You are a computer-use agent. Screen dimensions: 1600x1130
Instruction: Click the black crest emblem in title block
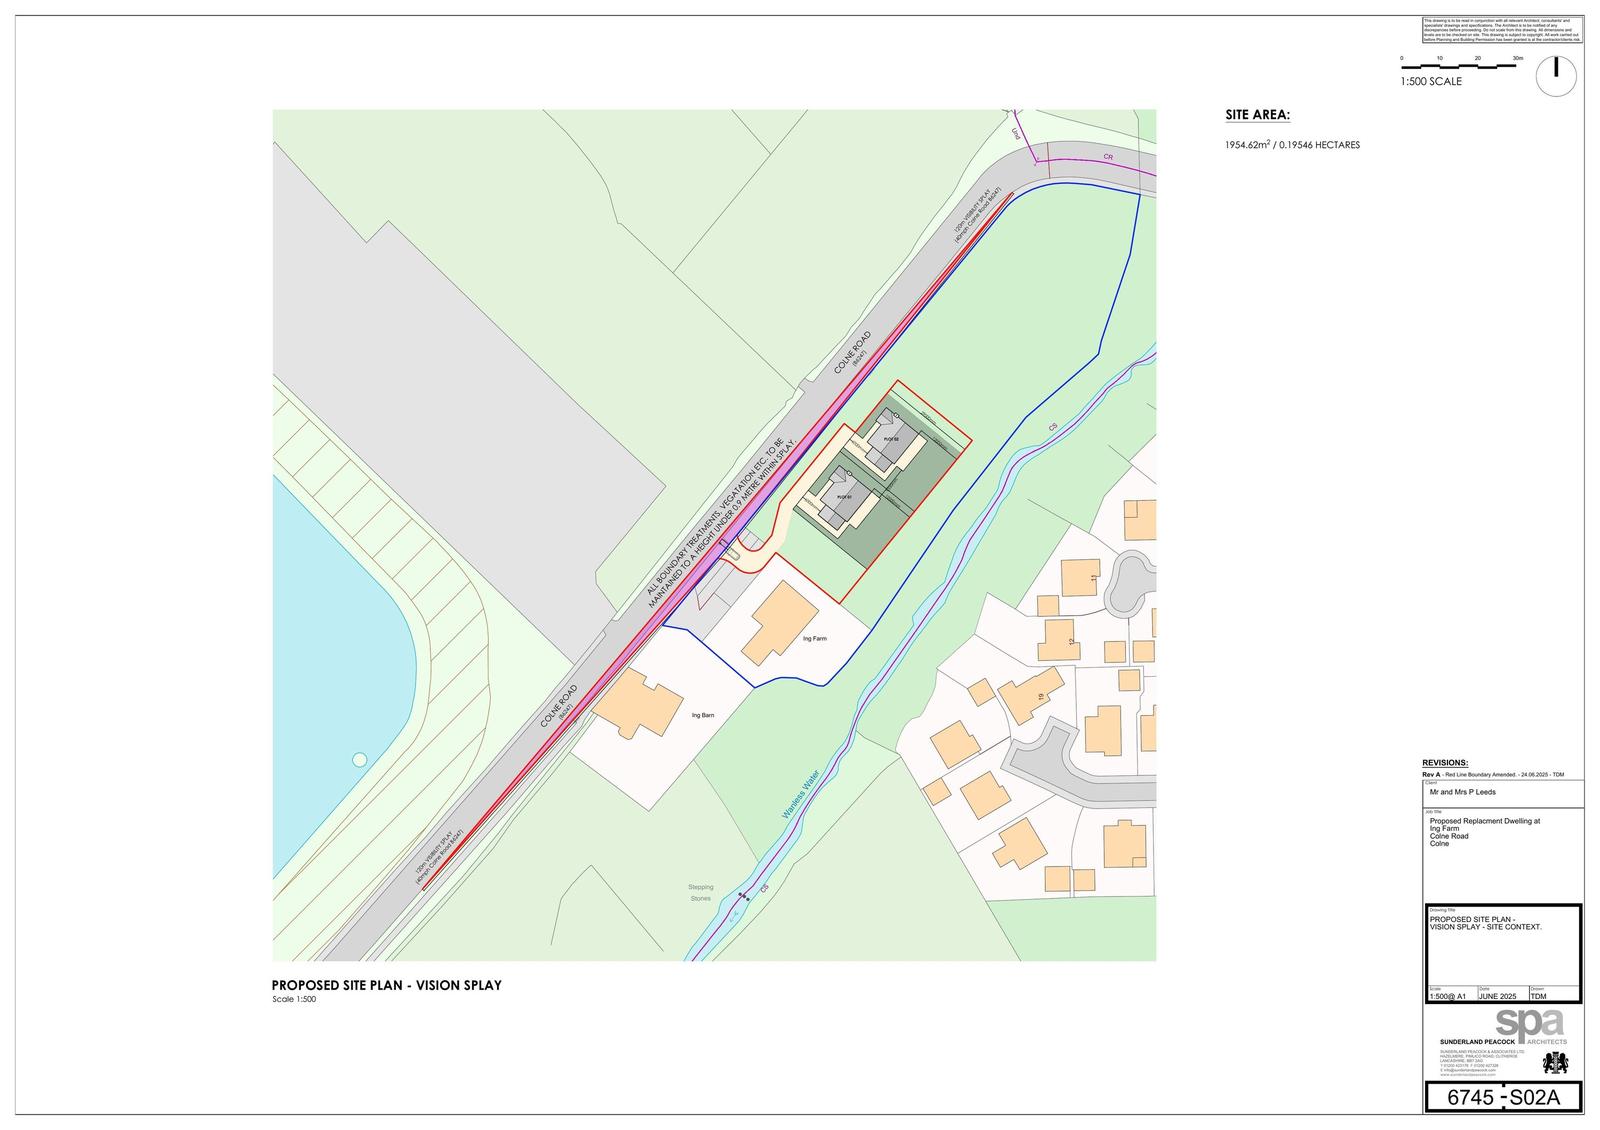click(x=1554, y=1062)
